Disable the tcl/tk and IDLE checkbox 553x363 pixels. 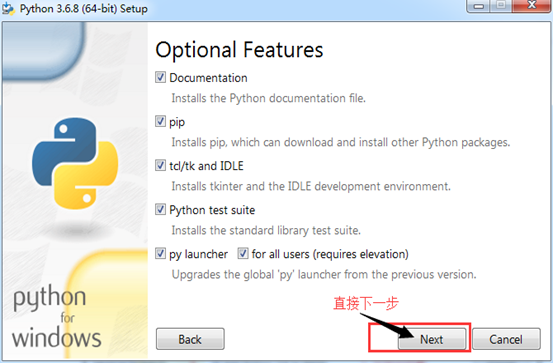[x=160, y=165]
